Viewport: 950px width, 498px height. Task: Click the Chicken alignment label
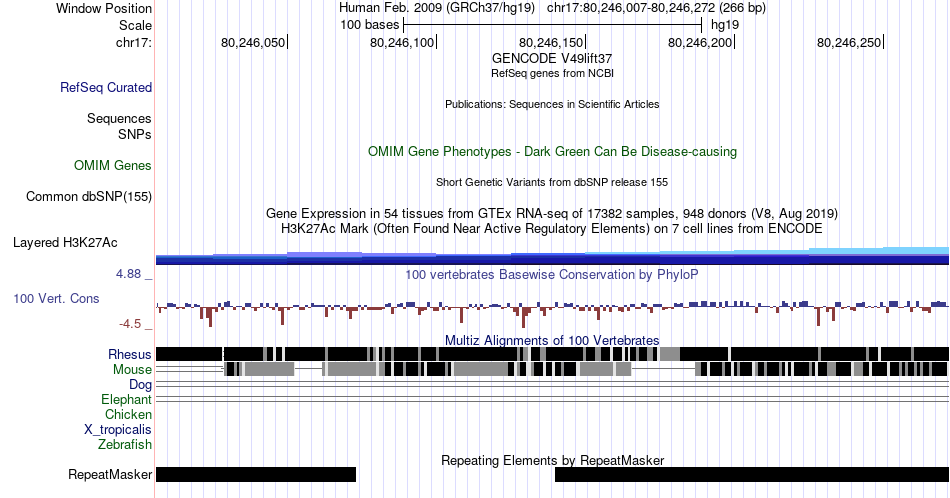click(128, 414)
